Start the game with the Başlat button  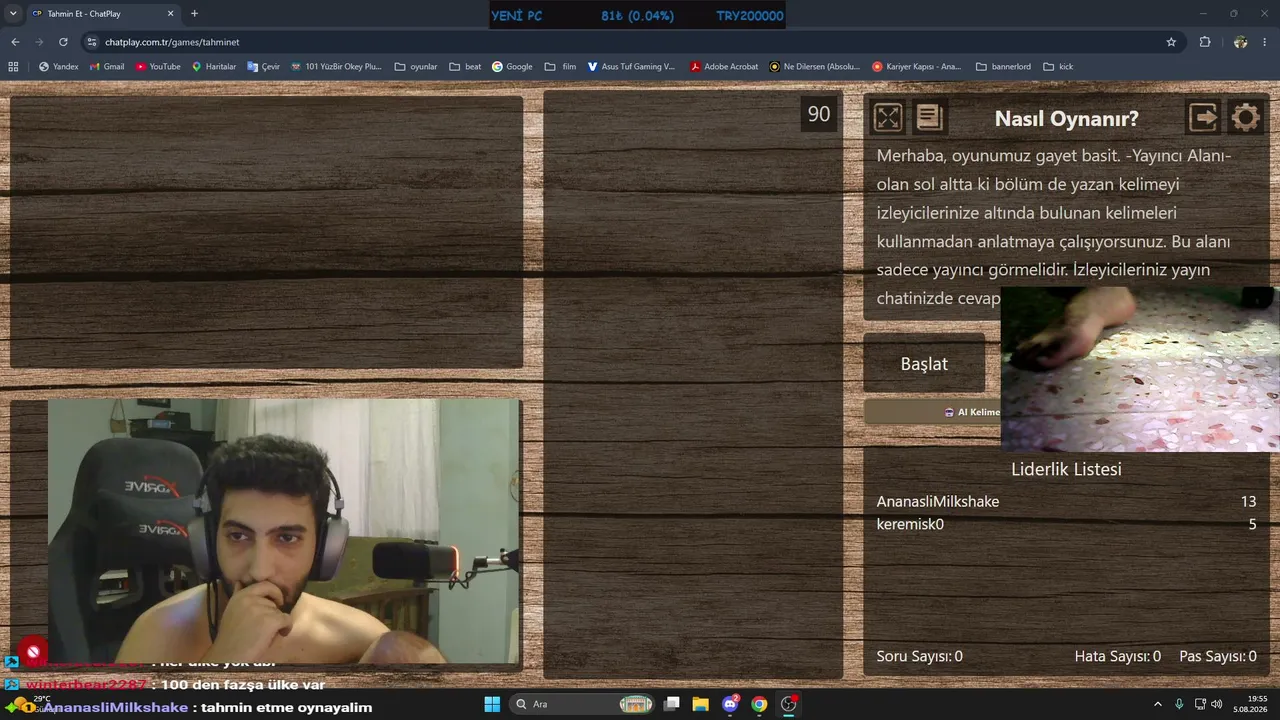click(x=924, y=364)
